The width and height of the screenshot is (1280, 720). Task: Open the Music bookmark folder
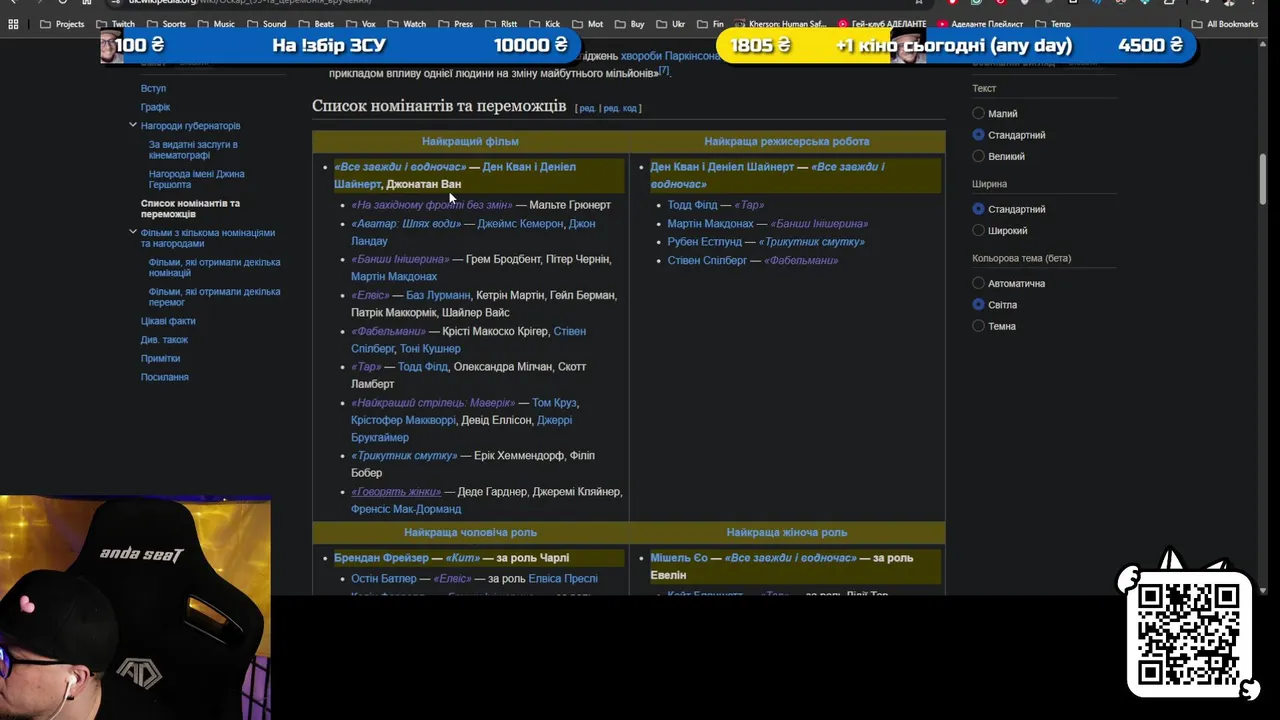click(216, 24)
